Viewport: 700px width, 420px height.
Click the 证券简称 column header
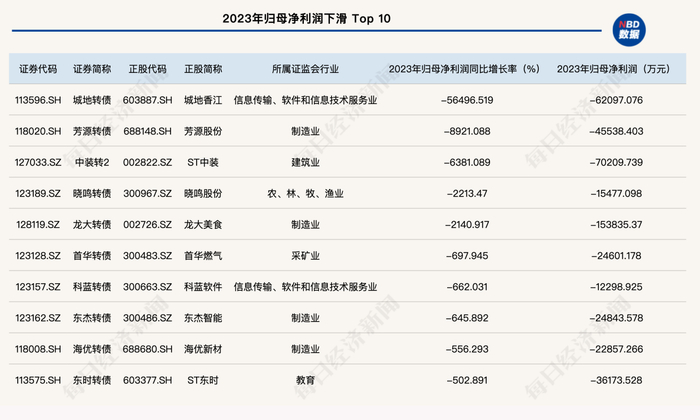coord(92,69)
